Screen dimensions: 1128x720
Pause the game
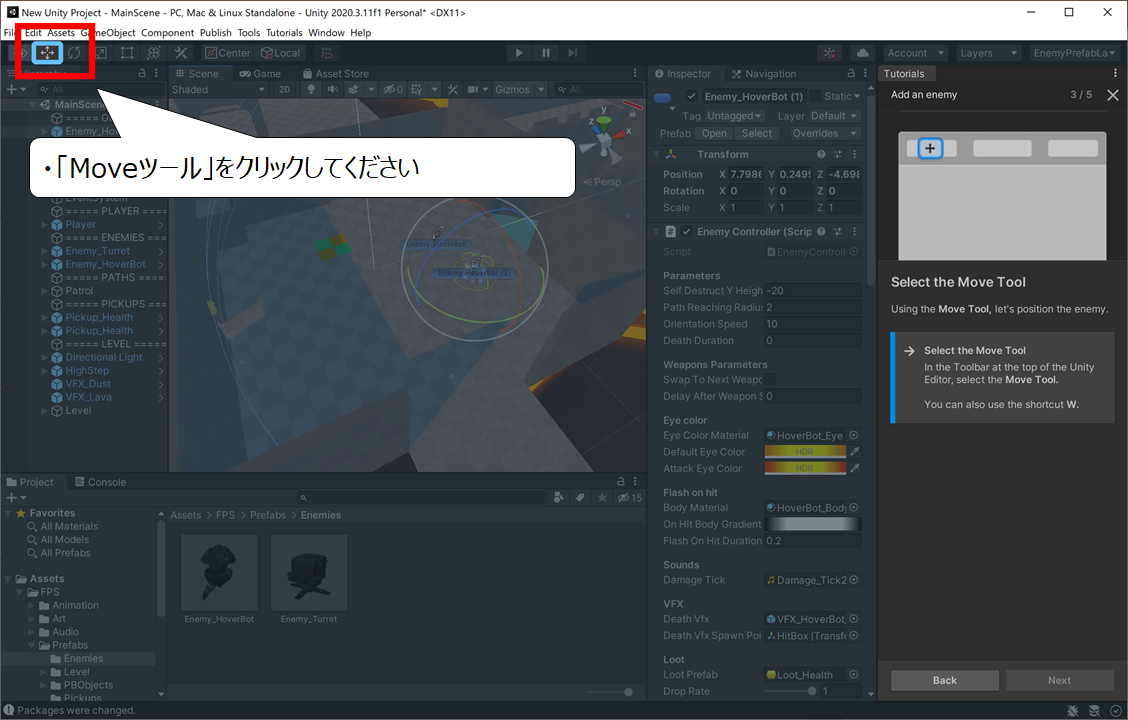pyautogui.click(x=546, y=53)
